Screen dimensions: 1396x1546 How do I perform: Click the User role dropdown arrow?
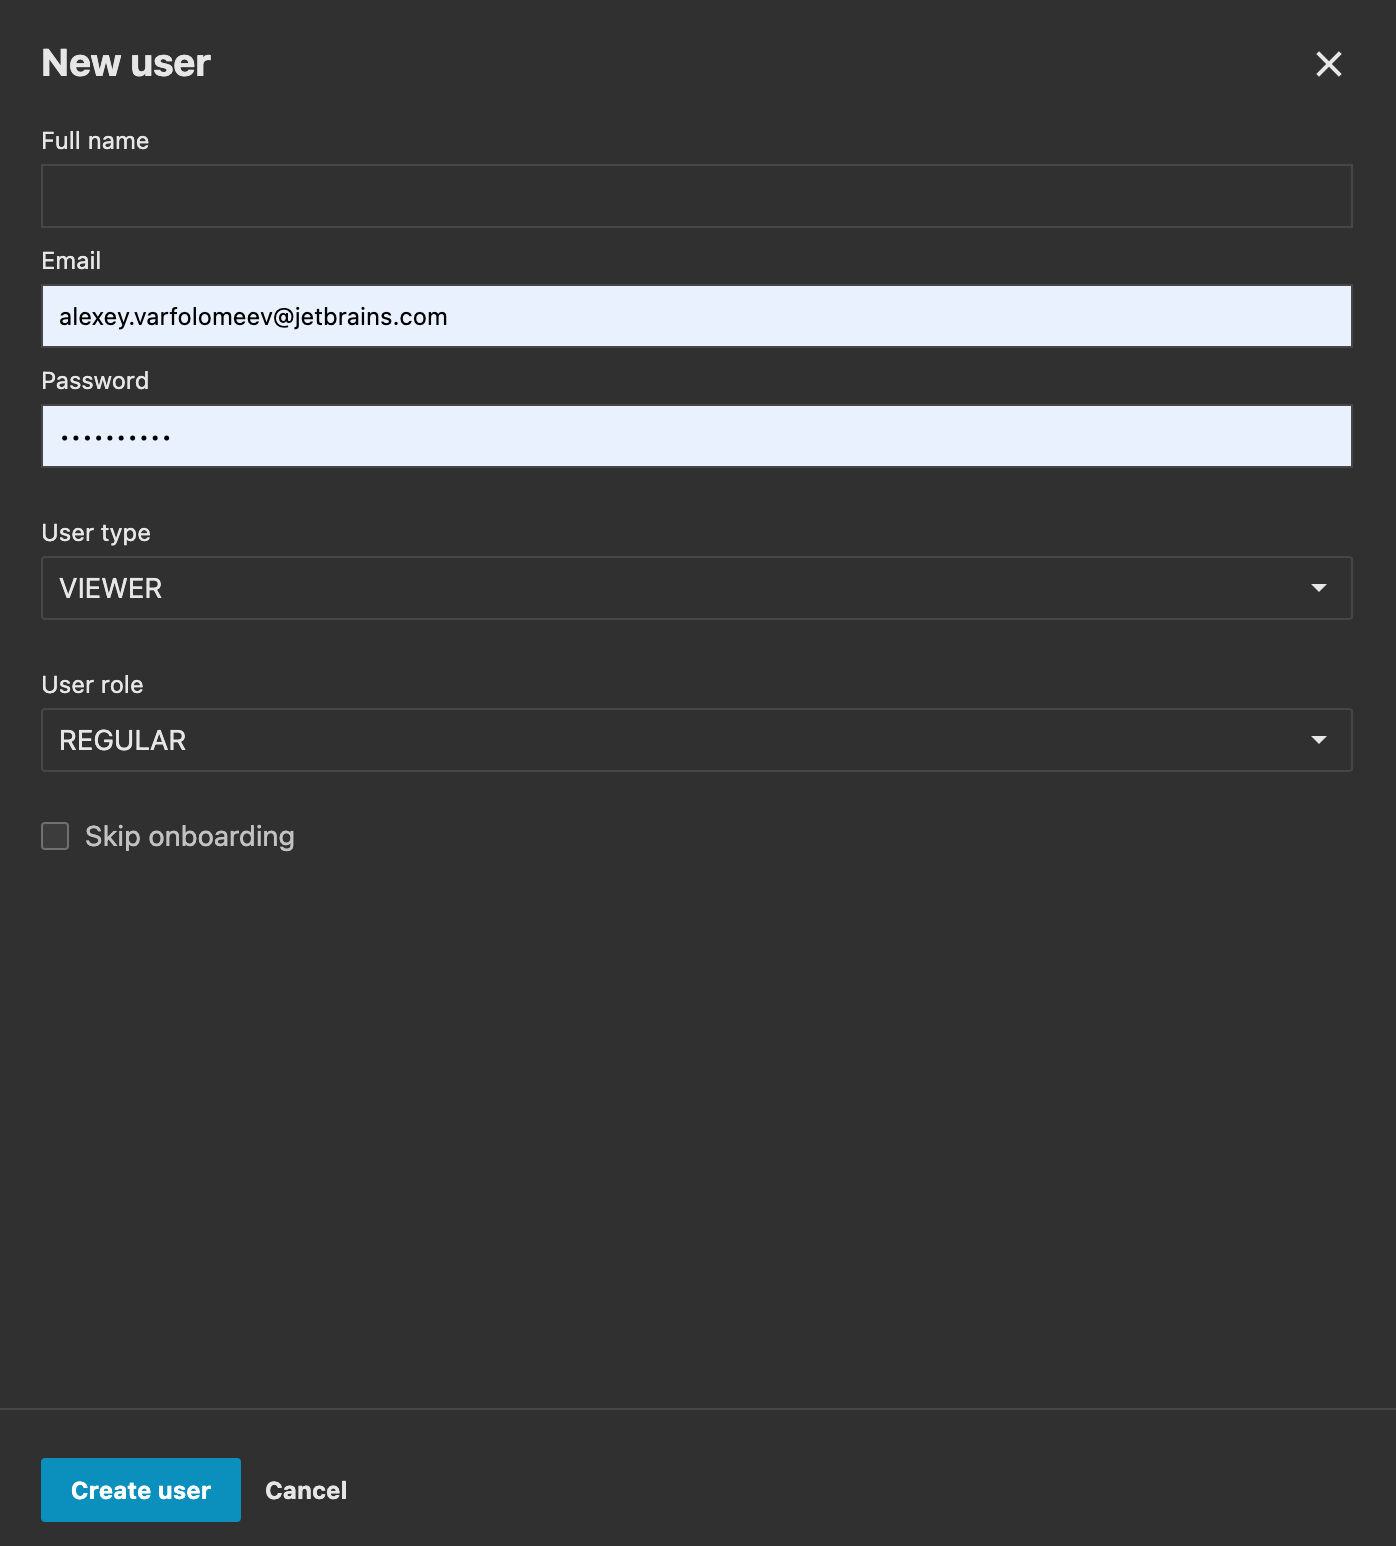point(1319,740)
